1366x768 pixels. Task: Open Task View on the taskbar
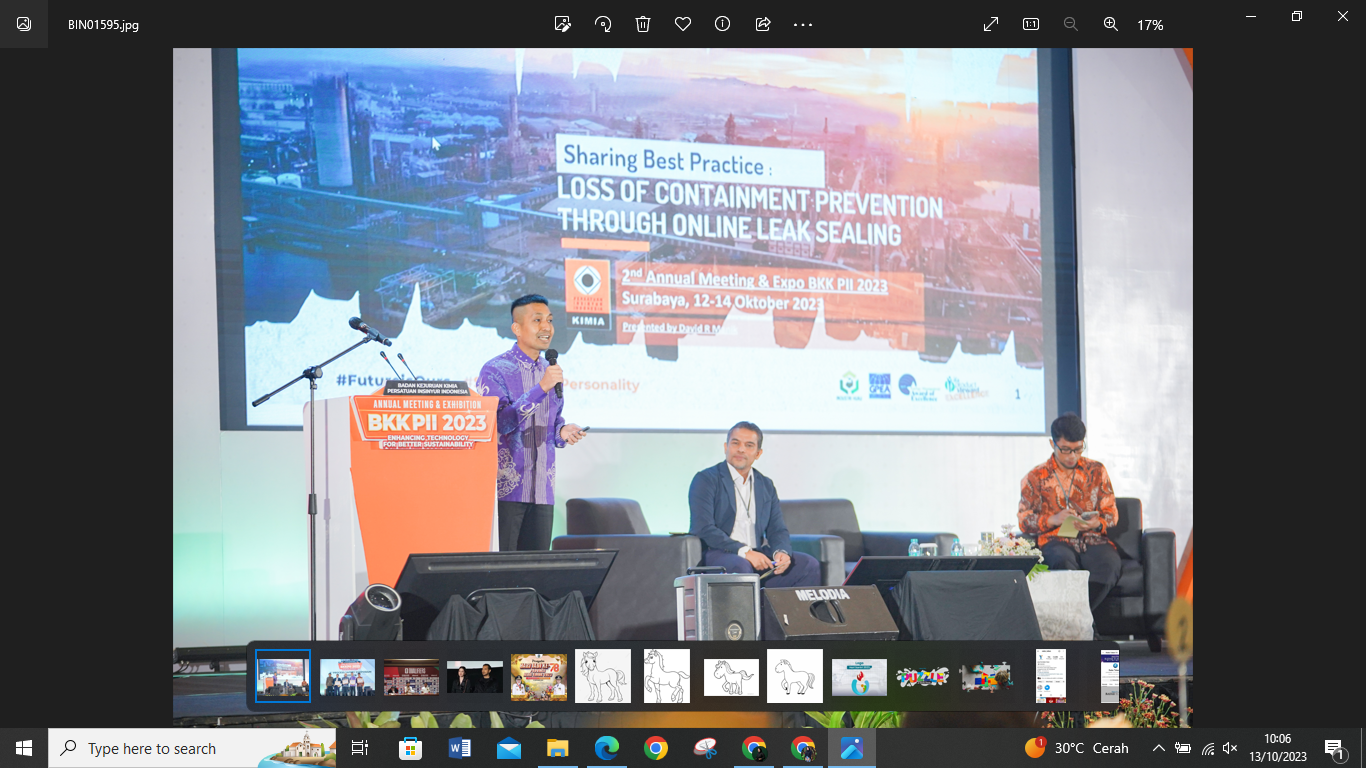click(x=360, y=748)
